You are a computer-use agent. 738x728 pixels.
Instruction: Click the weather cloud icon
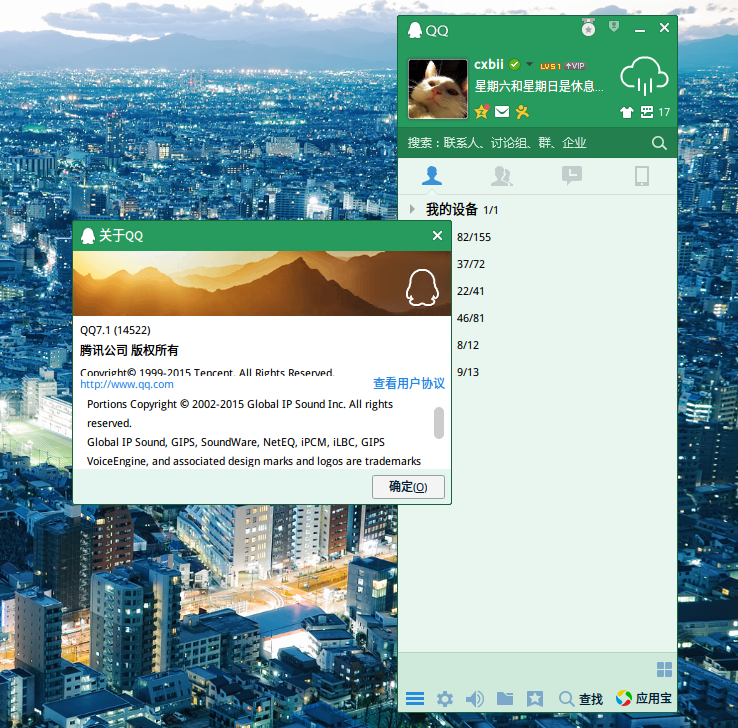click(x=643, y=76)
